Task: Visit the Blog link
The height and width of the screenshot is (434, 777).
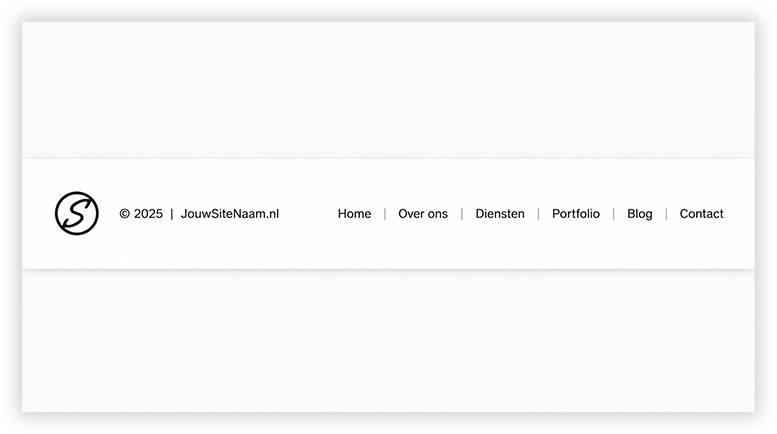Action: 640,214
